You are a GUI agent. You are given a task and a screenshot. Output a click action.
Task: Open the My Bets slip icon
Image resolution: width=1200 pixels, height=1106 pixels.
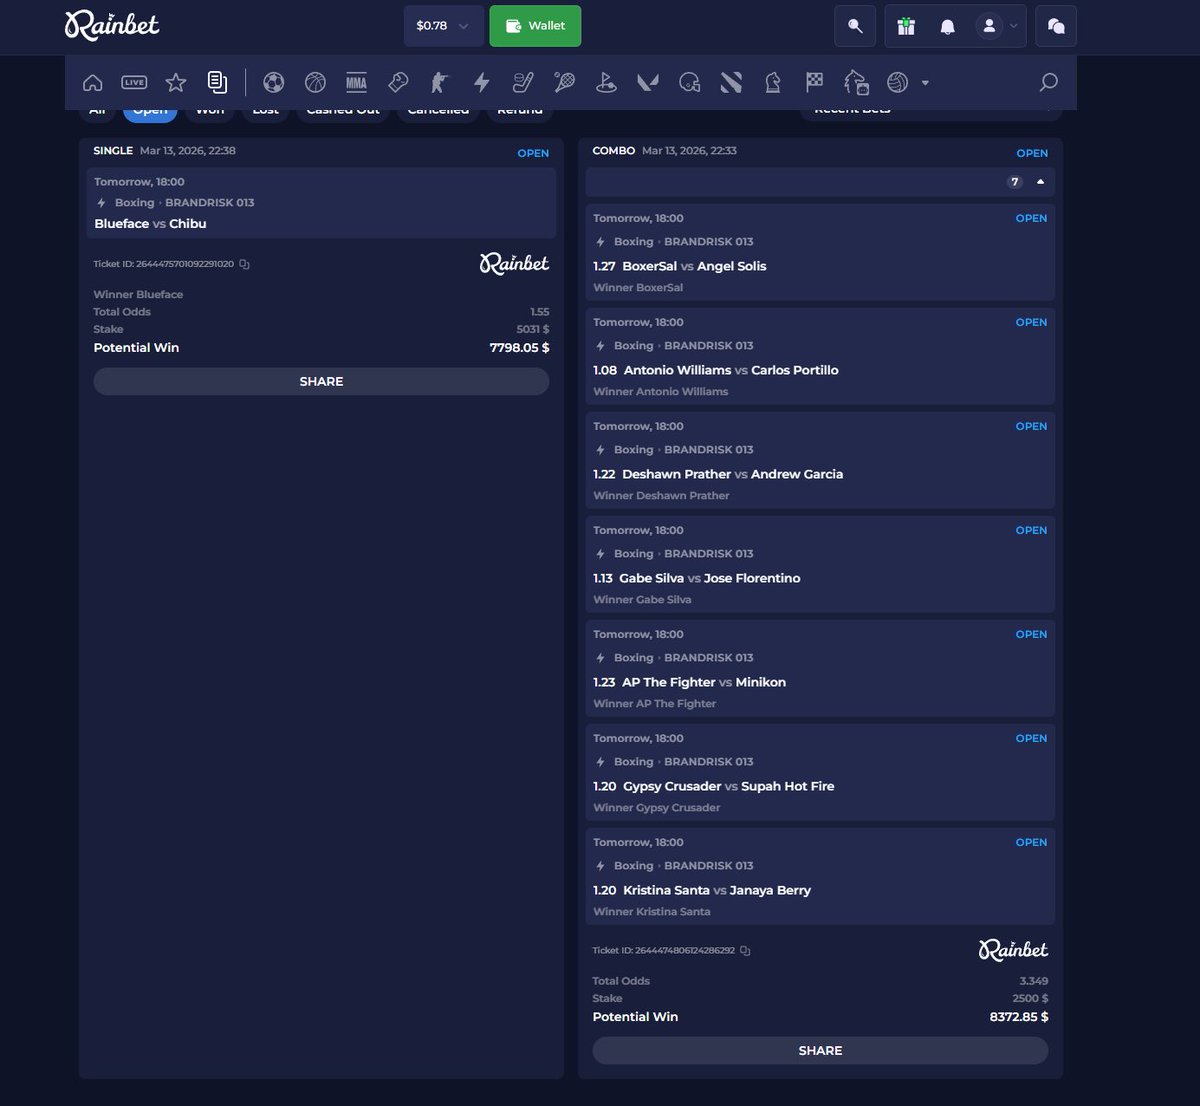(217, 83)
